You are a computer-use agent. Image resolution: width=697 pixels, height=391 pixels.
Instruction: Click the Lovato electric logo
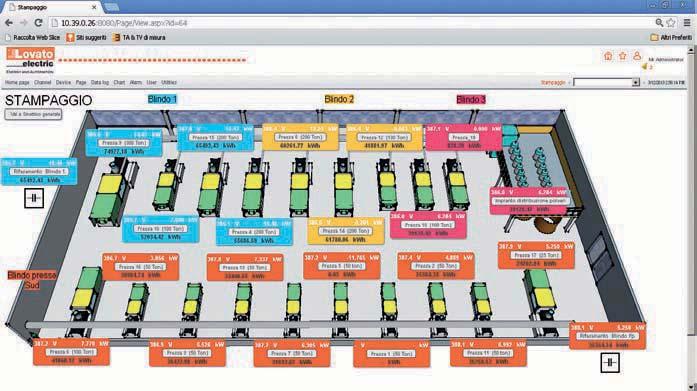(x=30, y=60)
